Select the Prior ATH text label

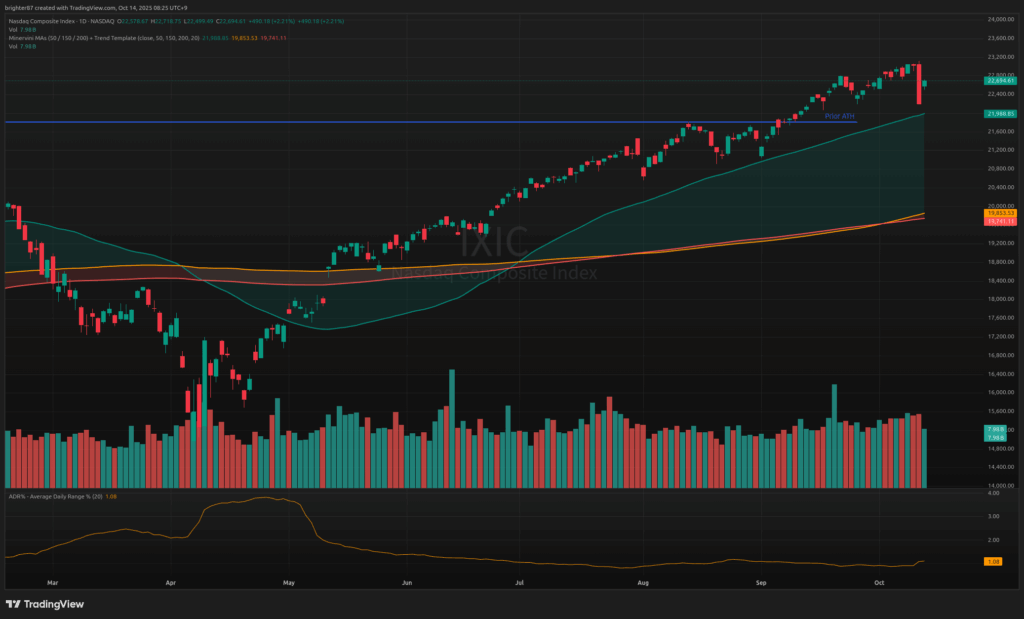click(839, 116)
